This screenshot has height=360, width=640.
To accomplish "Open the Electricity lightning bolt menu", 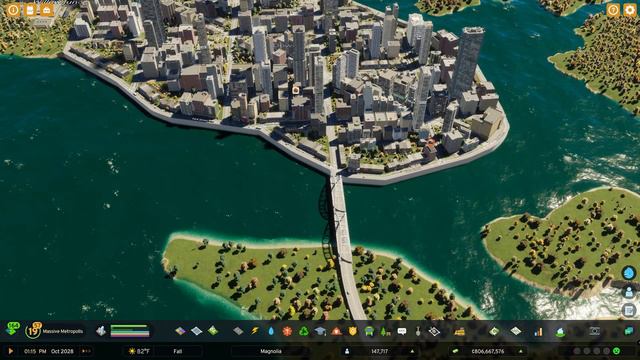I will [x=255, y=331].
